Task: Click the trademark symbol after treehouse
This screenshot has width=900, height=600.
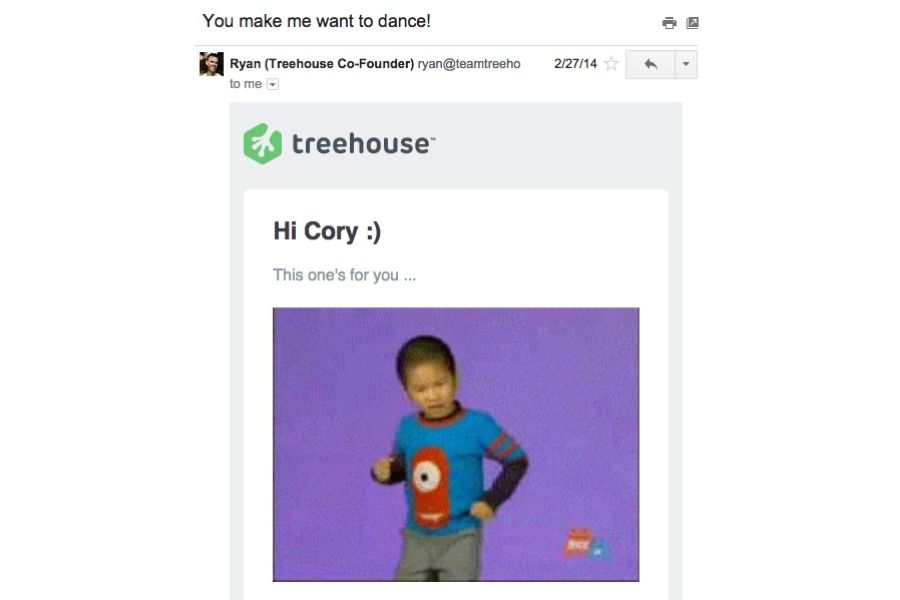Action: [432, 139]
